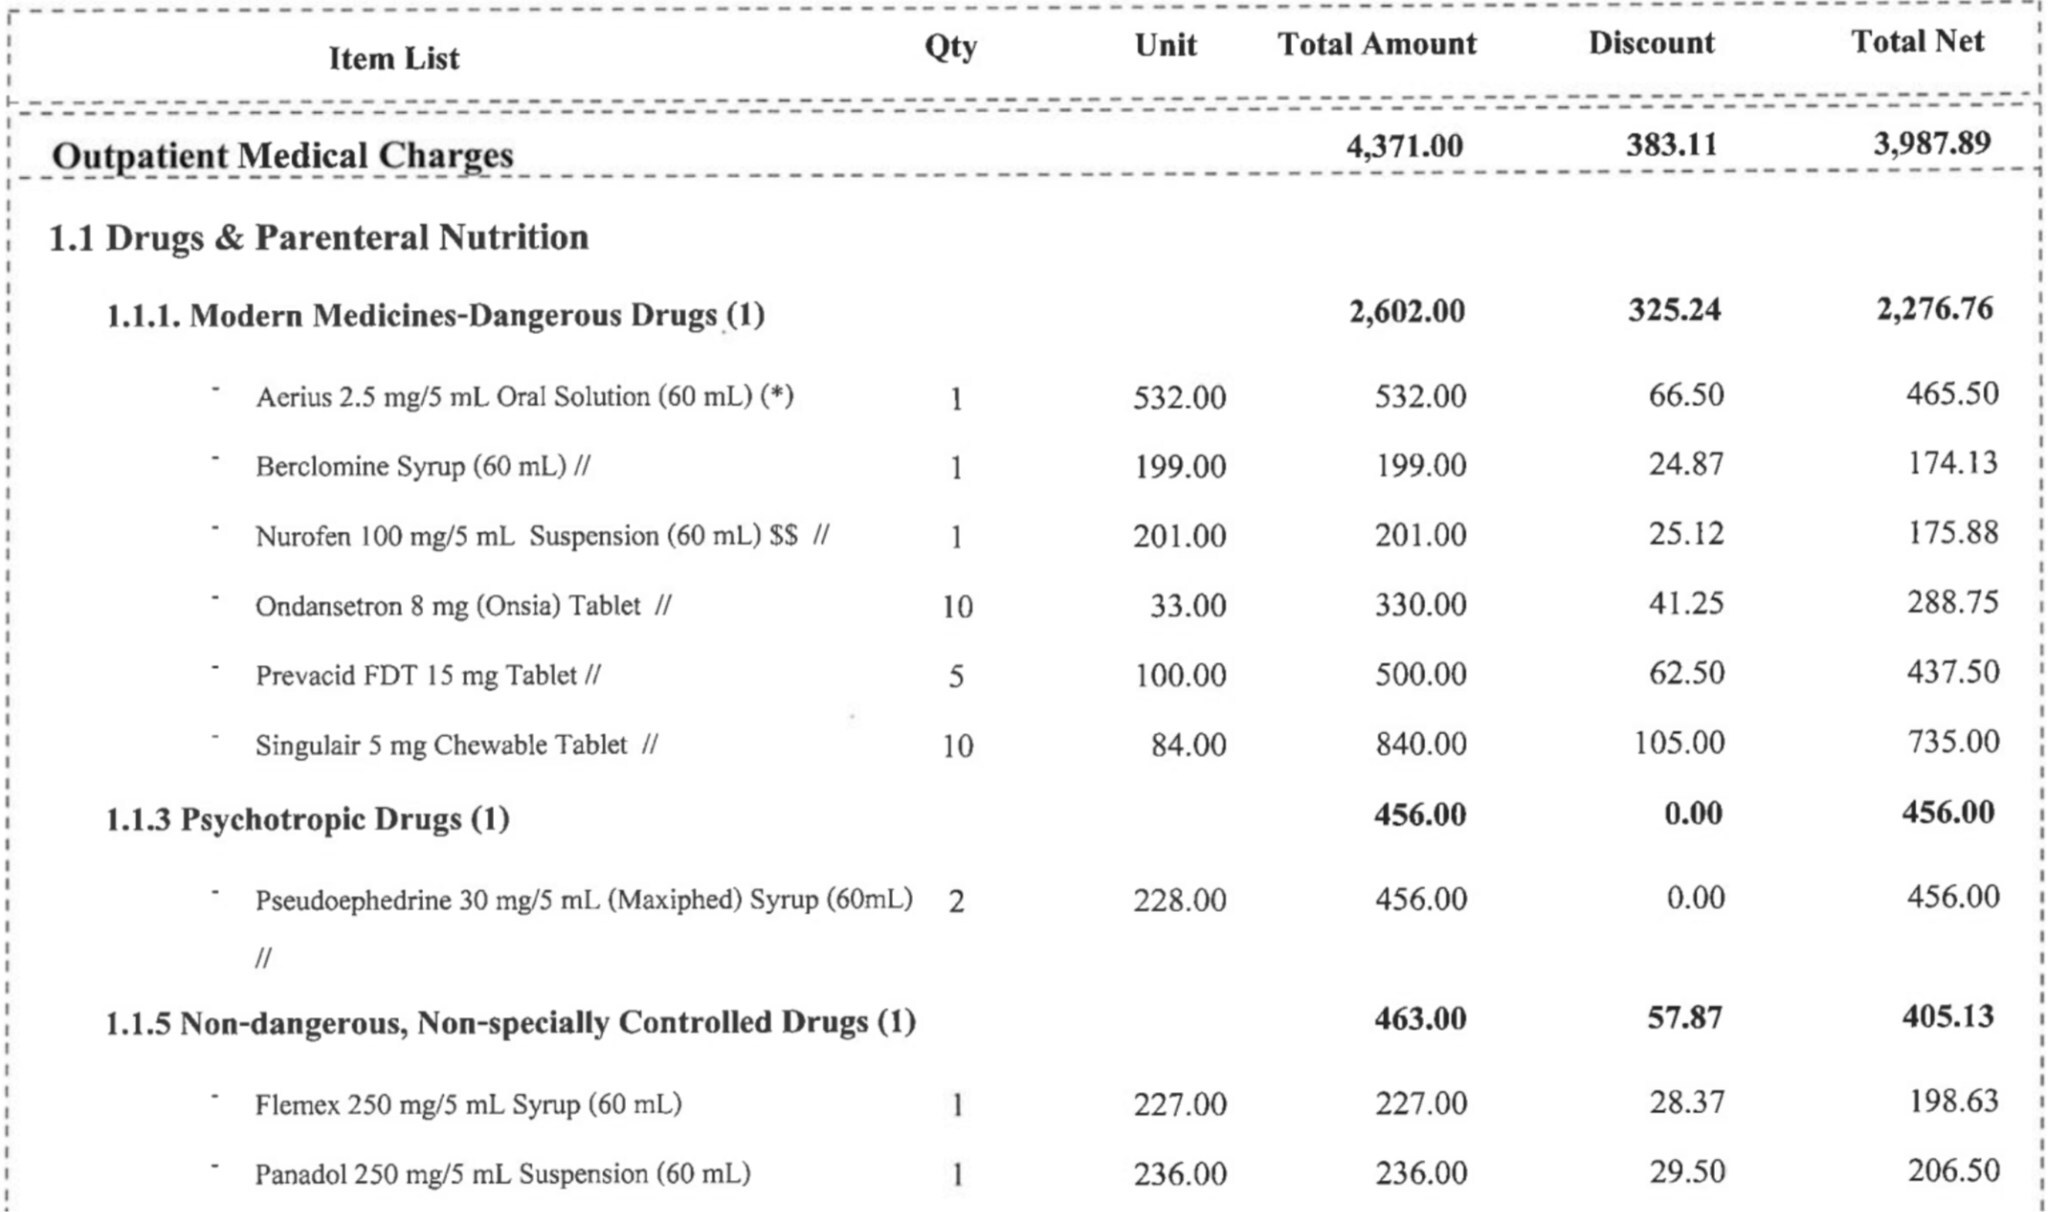Click the Singulair Chewable Tablet item name
Screen dimensions: 2048x1212
click(x=455, y=745)
